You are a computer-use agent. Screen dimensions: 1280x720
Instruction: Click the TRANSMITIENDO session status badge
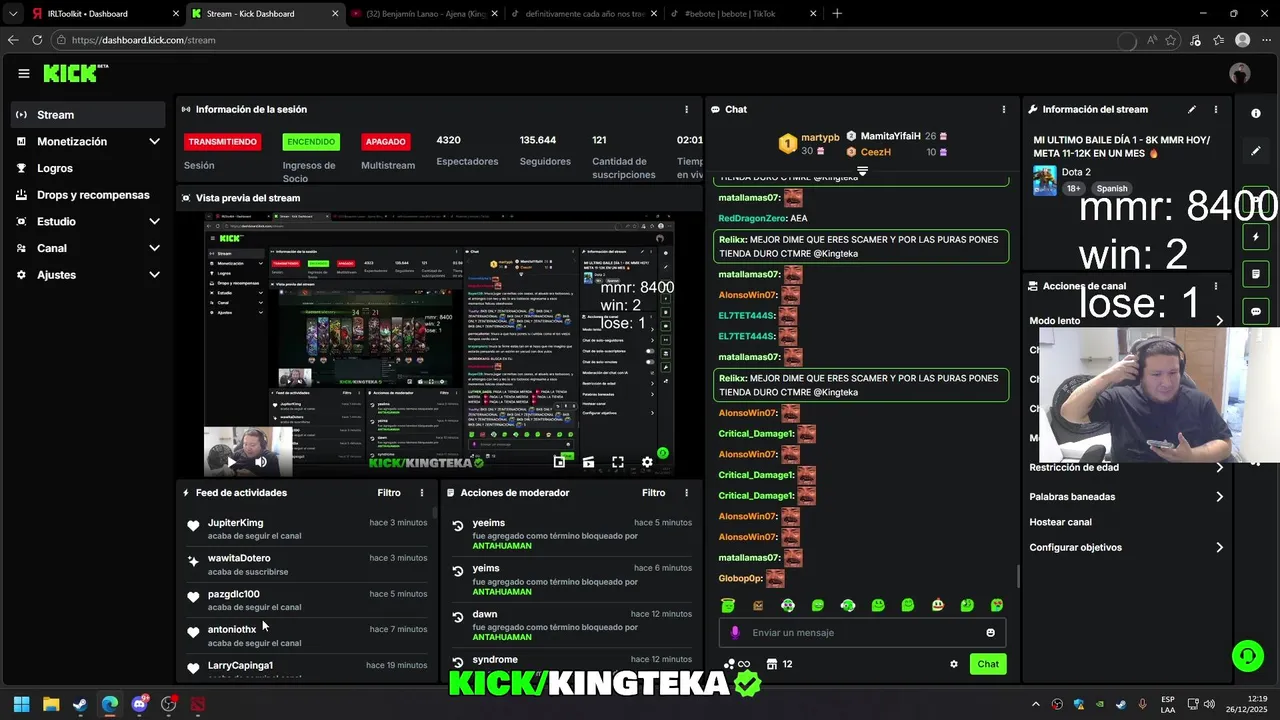pos(222,142)
